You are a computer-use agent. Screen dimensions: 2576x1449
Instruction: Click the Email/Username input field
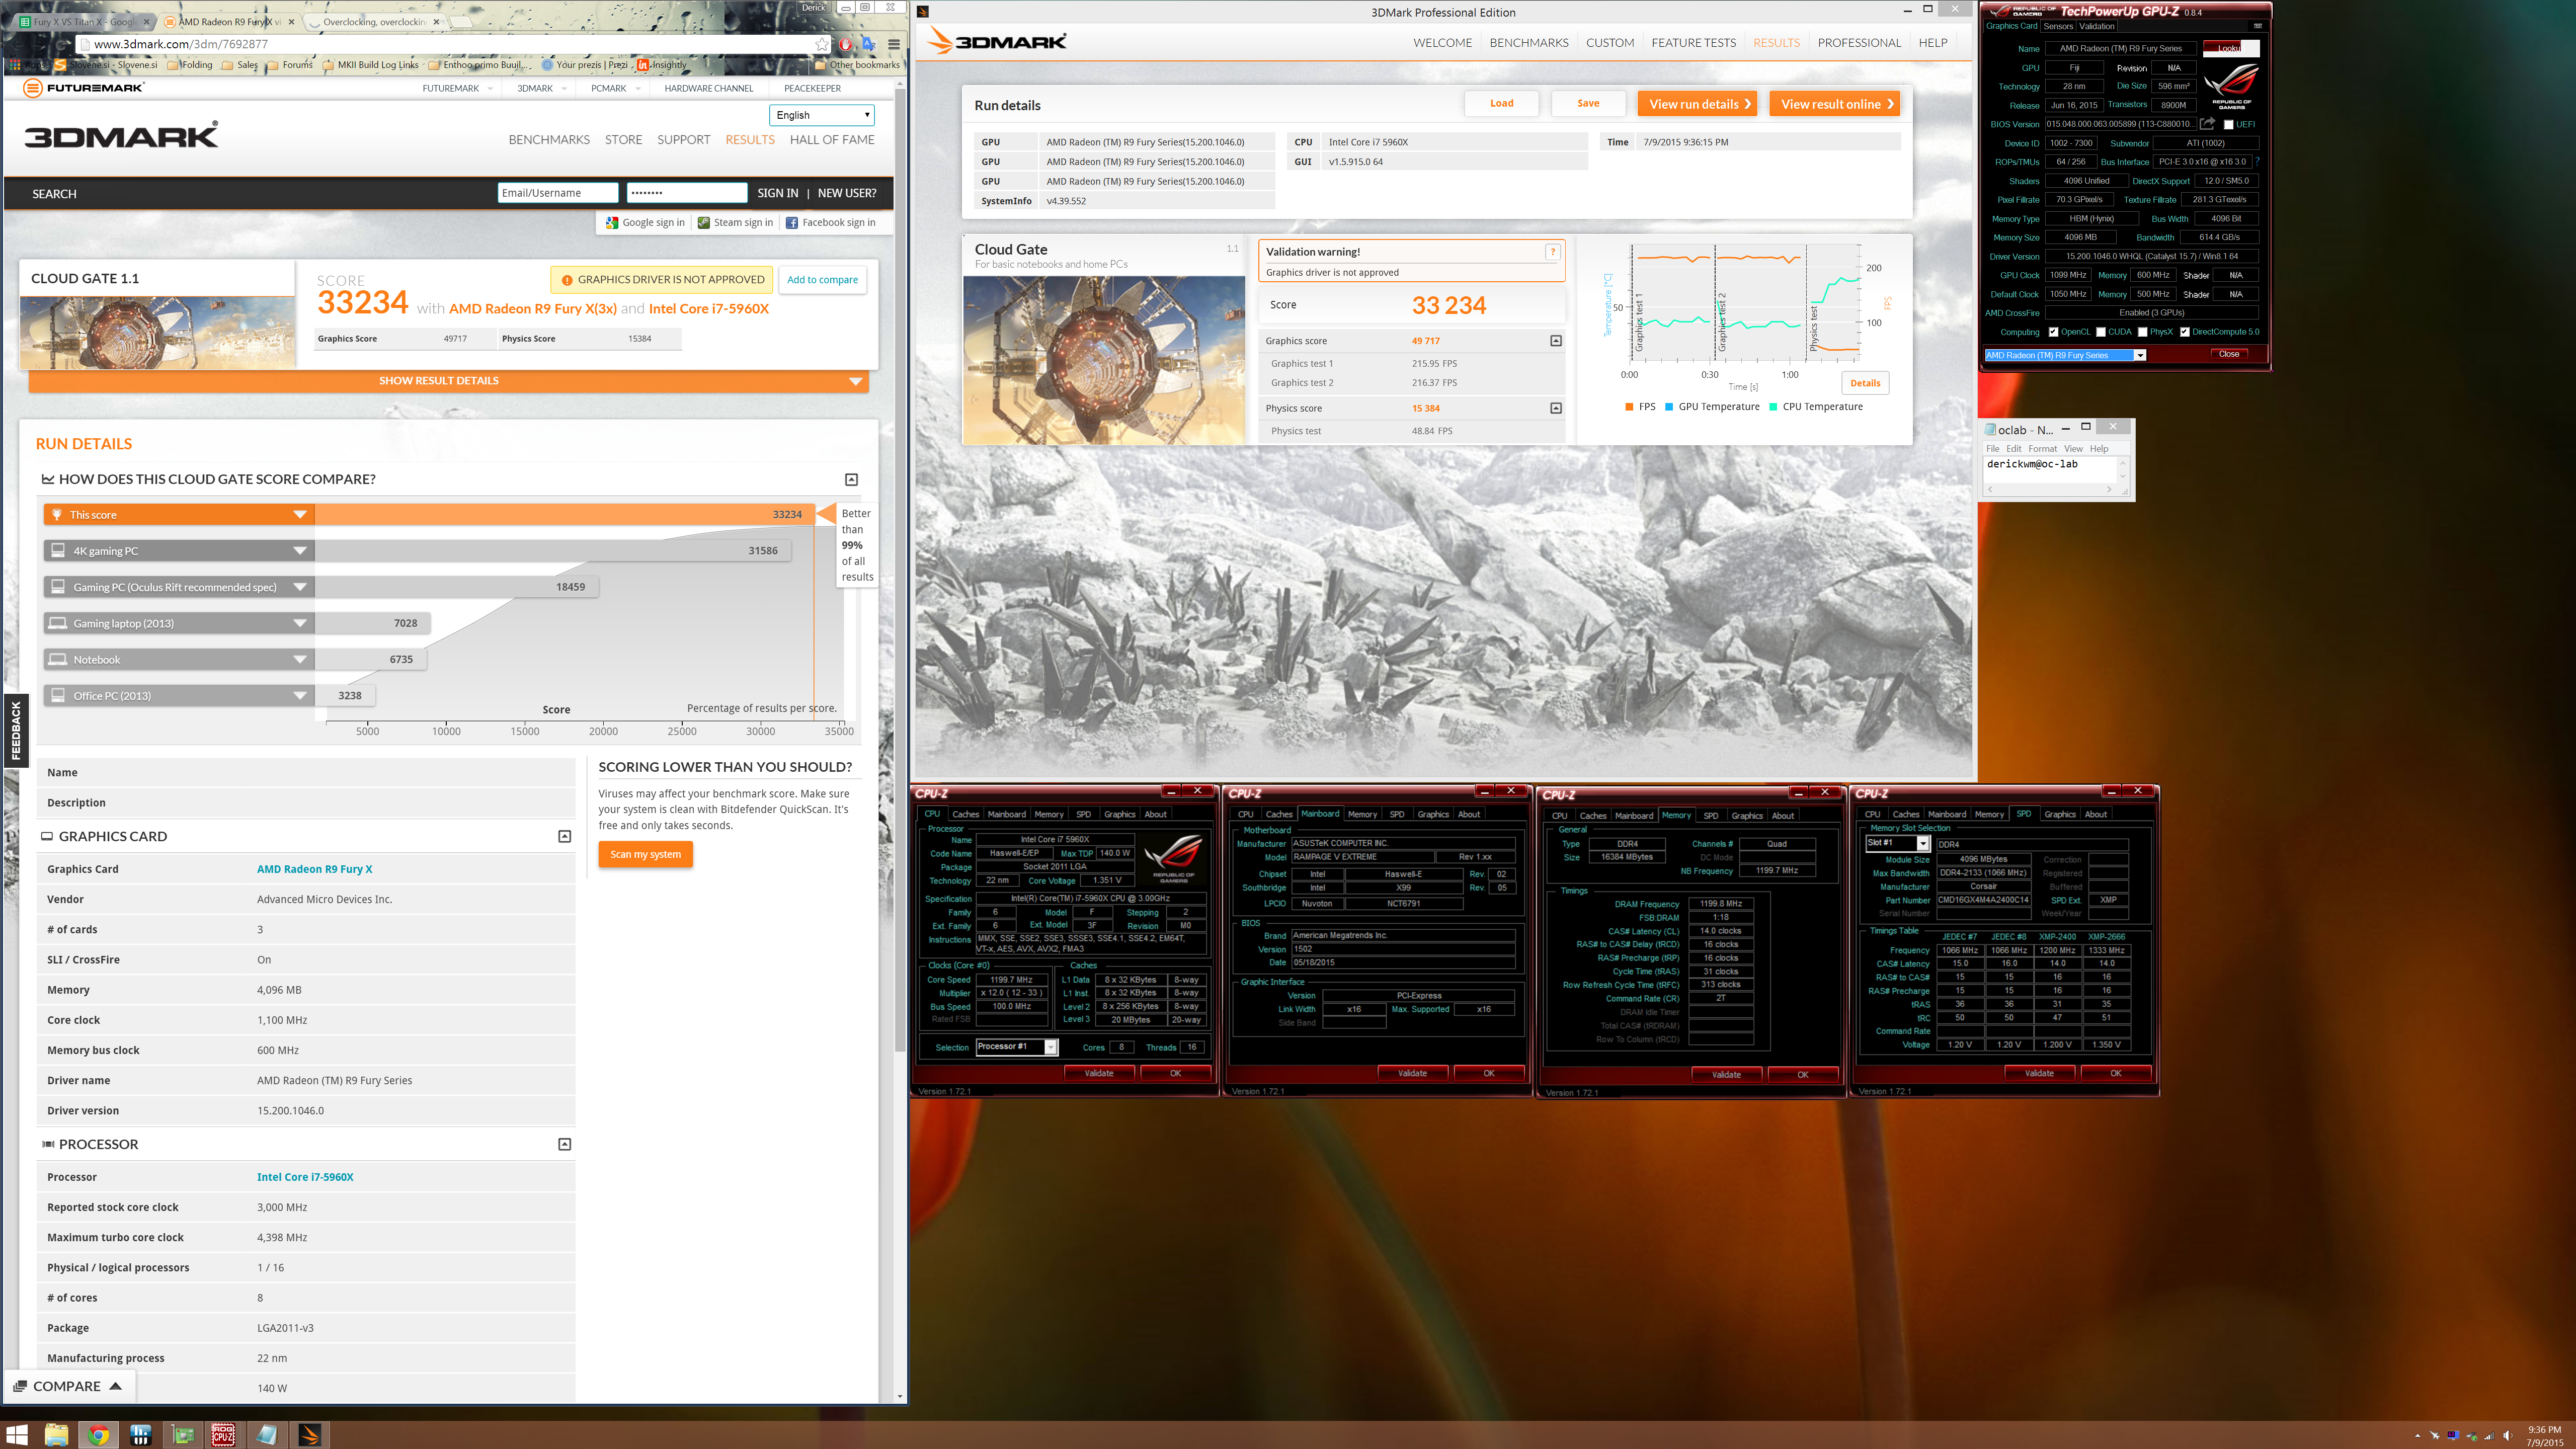click(557, 193)
